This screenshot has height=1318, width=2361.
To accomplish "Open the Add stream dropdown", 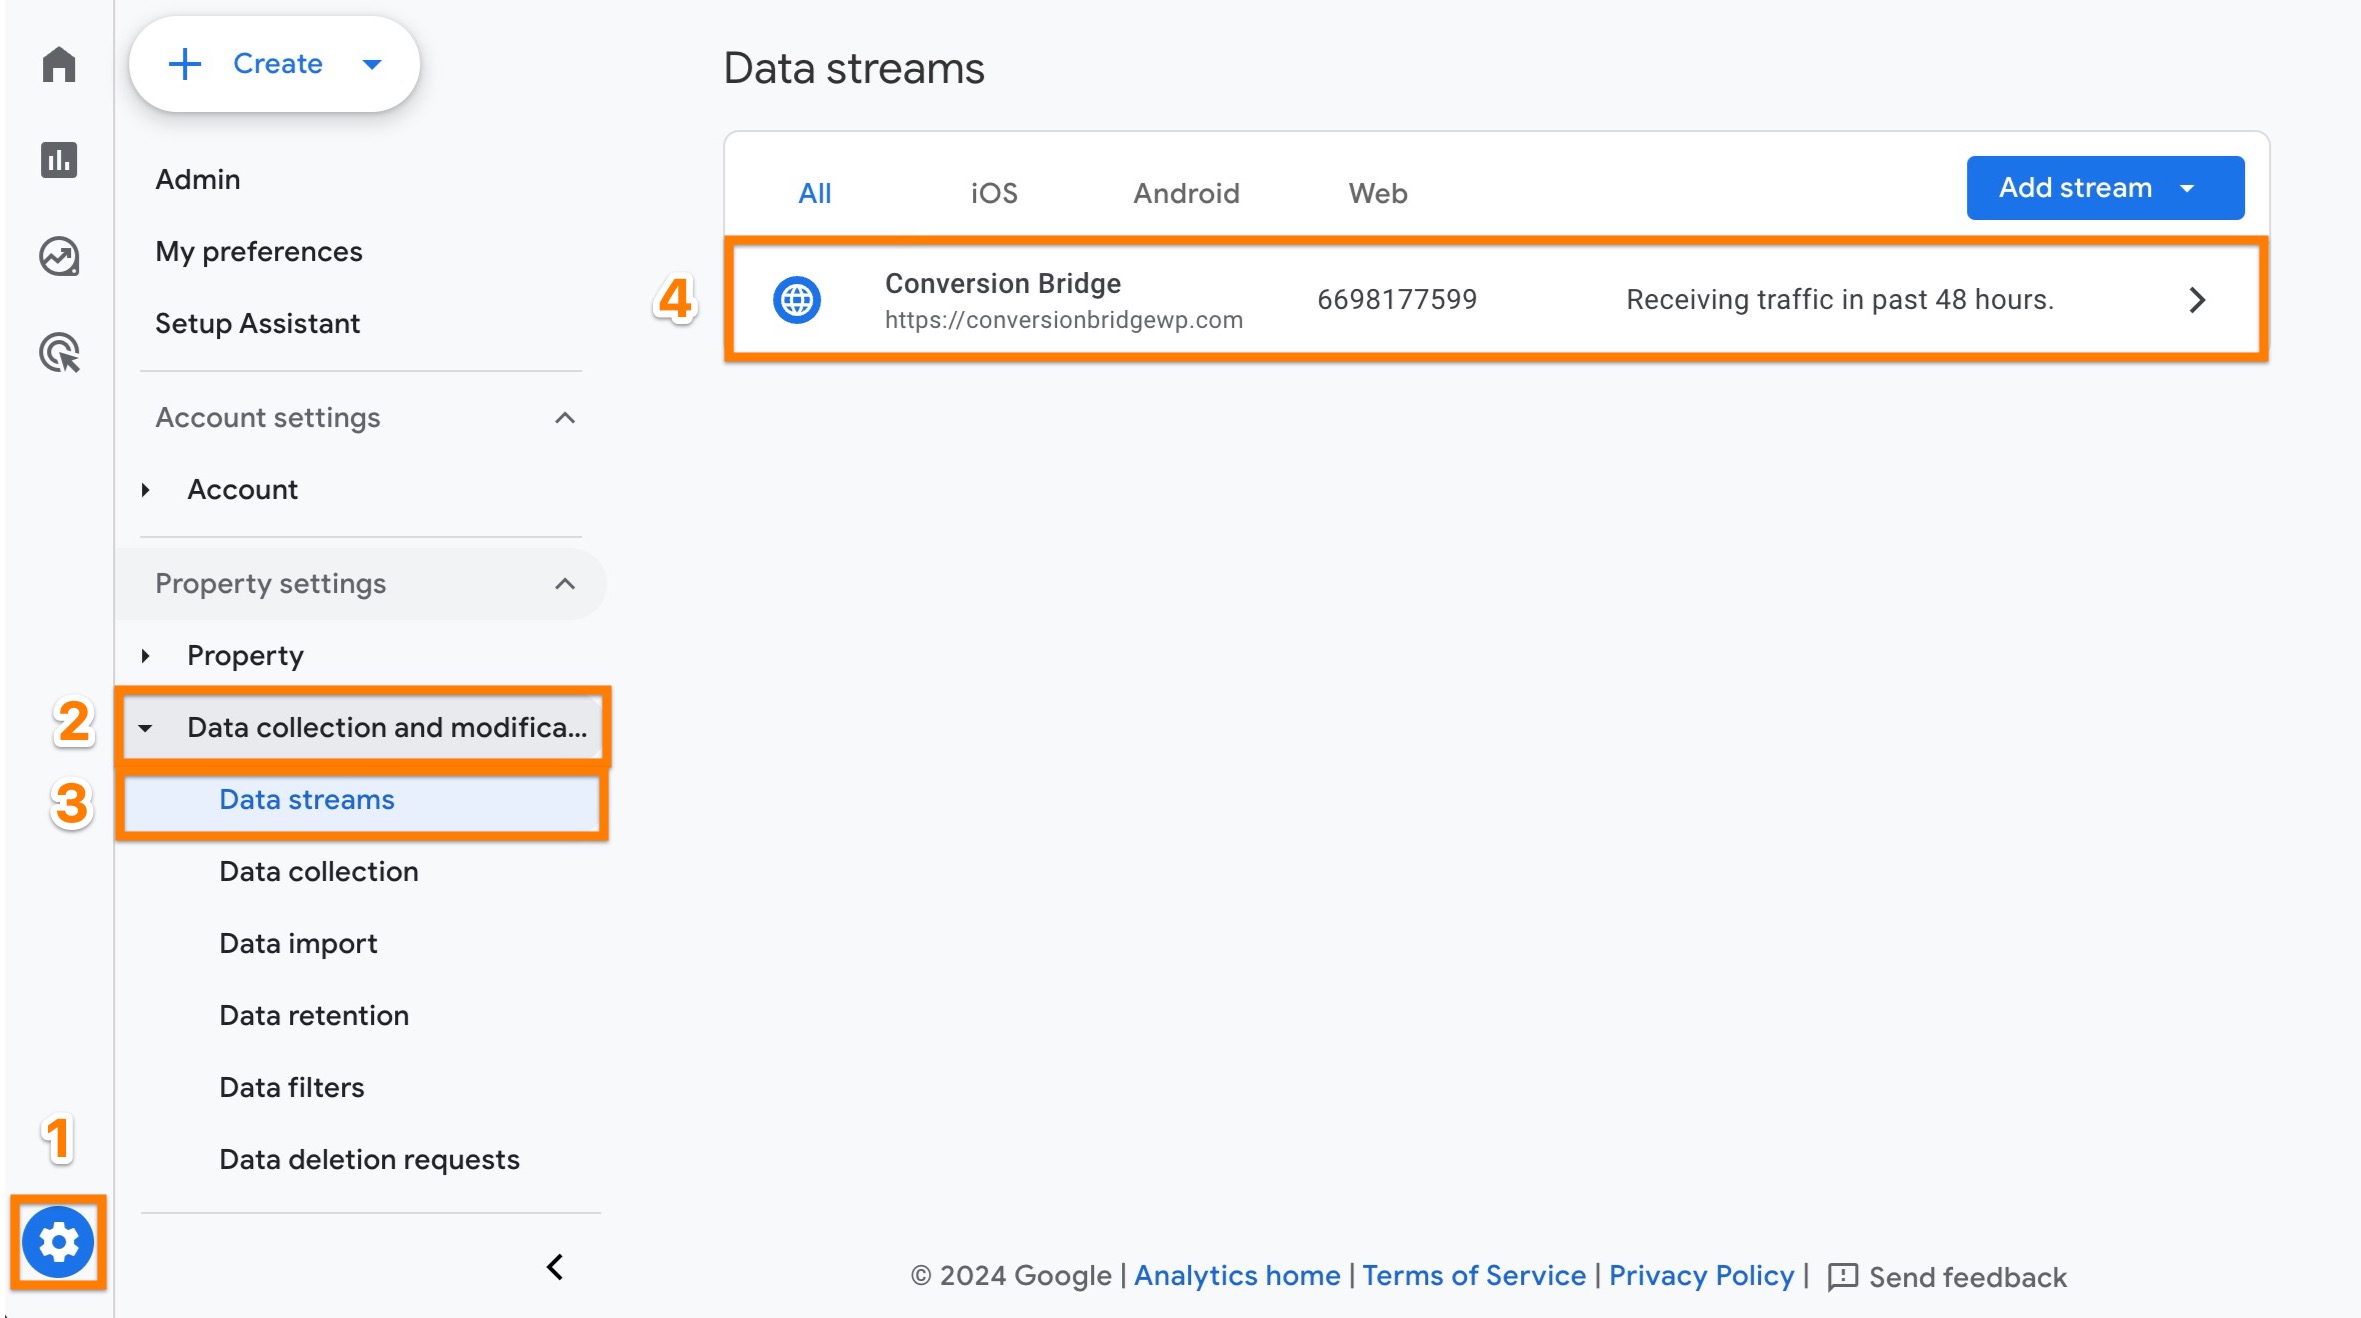I will (2104, 187).
